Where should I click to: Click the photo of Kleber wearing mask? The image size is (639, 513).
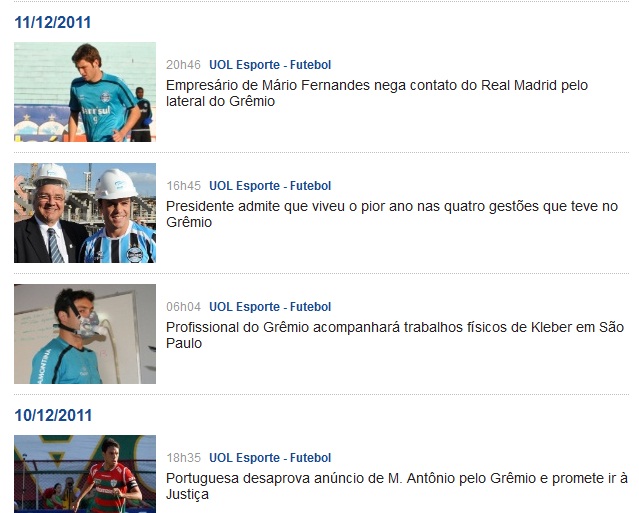85,334
